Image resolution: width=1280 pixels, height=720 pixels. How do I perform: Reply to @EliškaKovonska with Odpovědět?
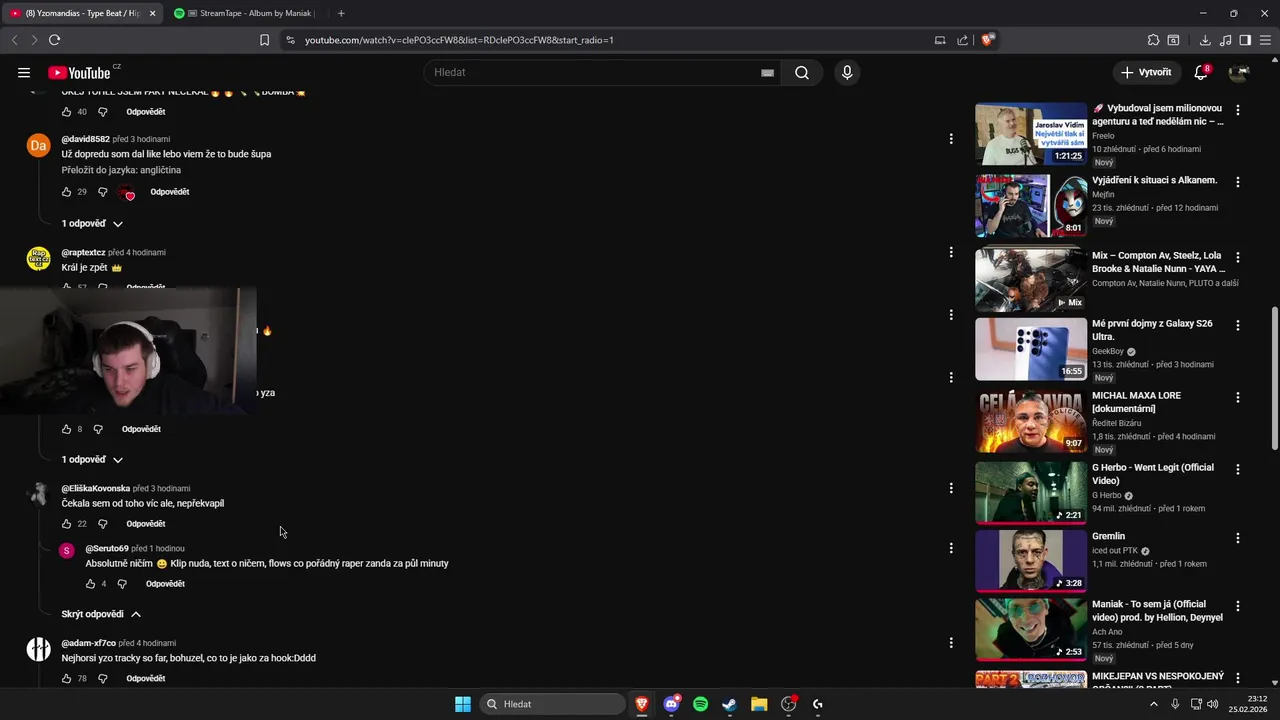tap(146, 524)
